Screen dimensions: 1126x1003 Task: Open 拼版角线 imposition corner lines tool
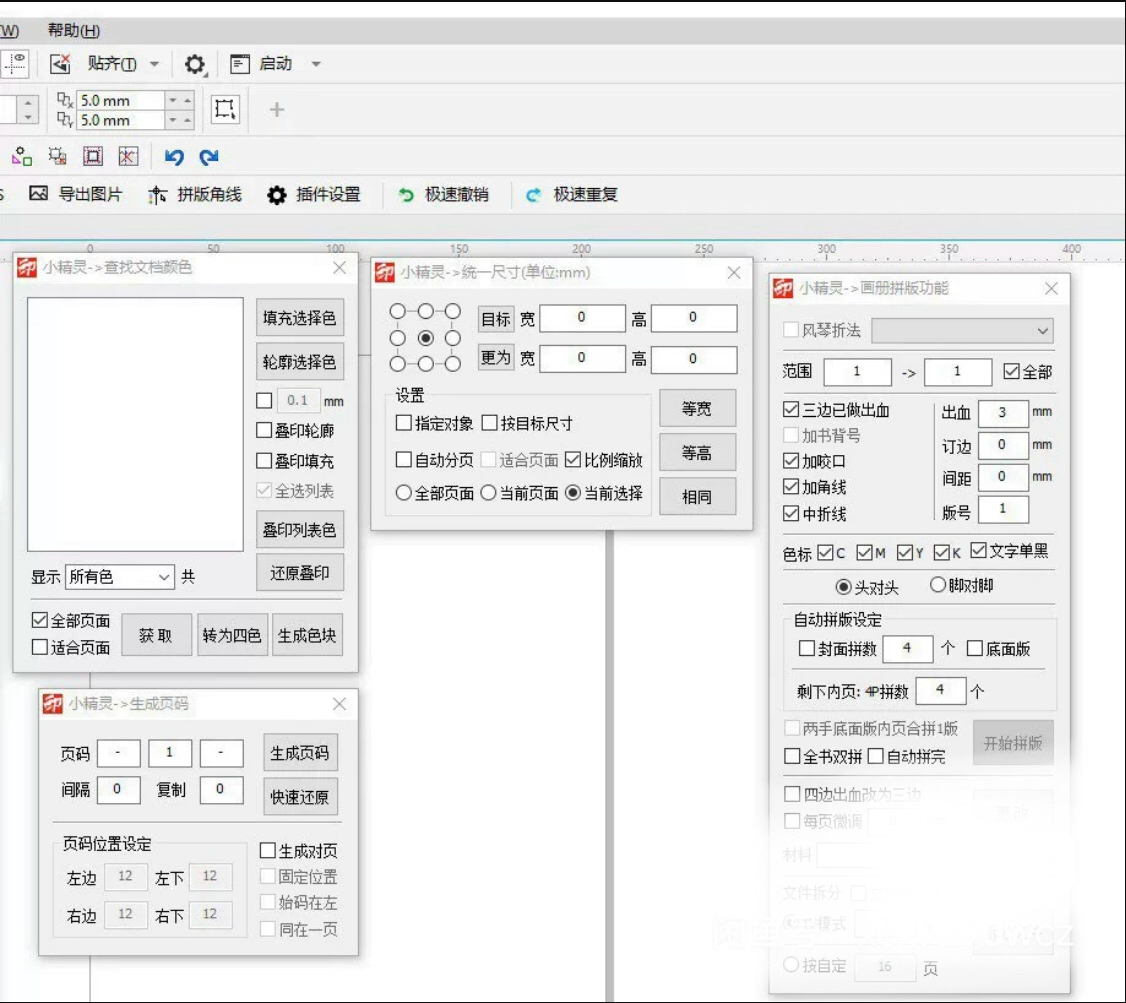(157, 196)
